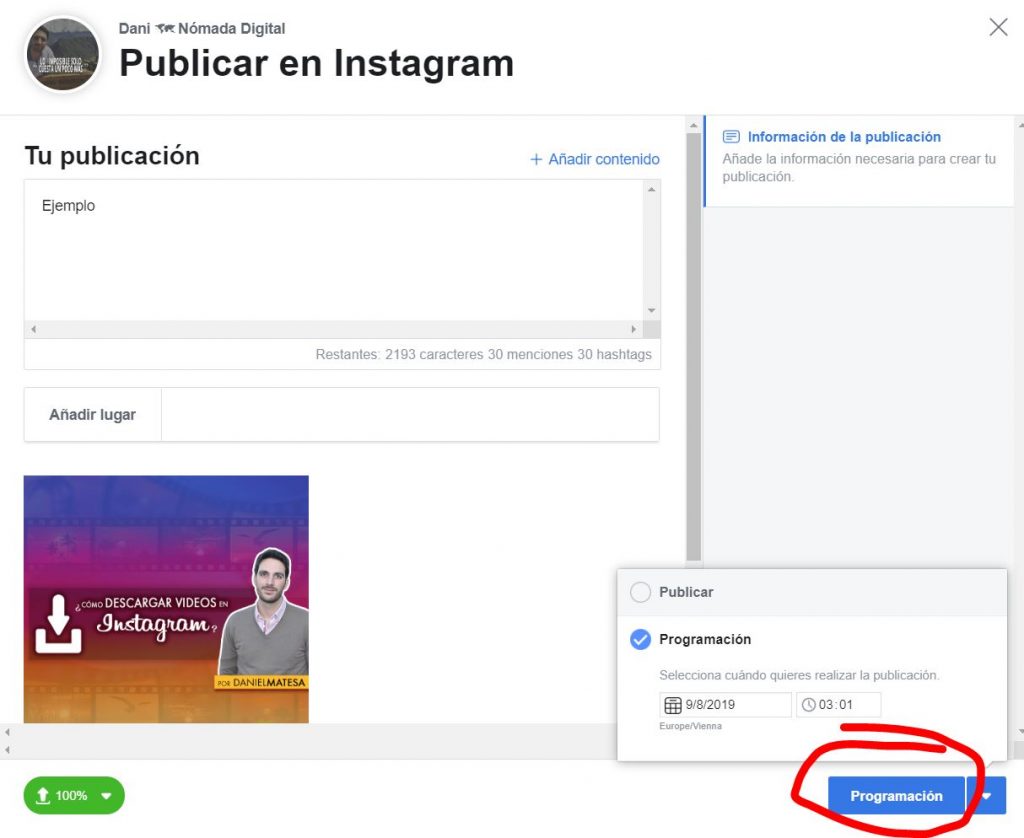Click the time field showing 03:01
Image resolution: width=1024 pixels, height=838 pixels.
tap(839, 705)
